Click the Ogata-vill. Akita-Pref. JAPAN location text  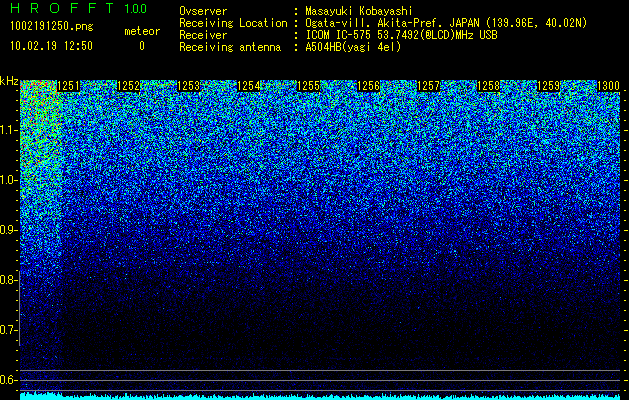(x=446, y=23)
